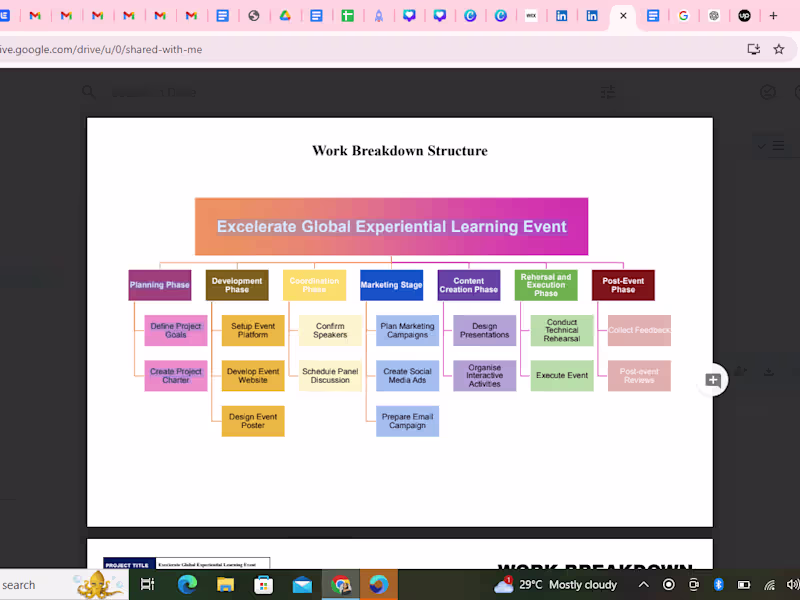Image resolution: width=800 pixels, height=600 pixels.
Task: Click the dimmed download icon
Action: [769, 372]
